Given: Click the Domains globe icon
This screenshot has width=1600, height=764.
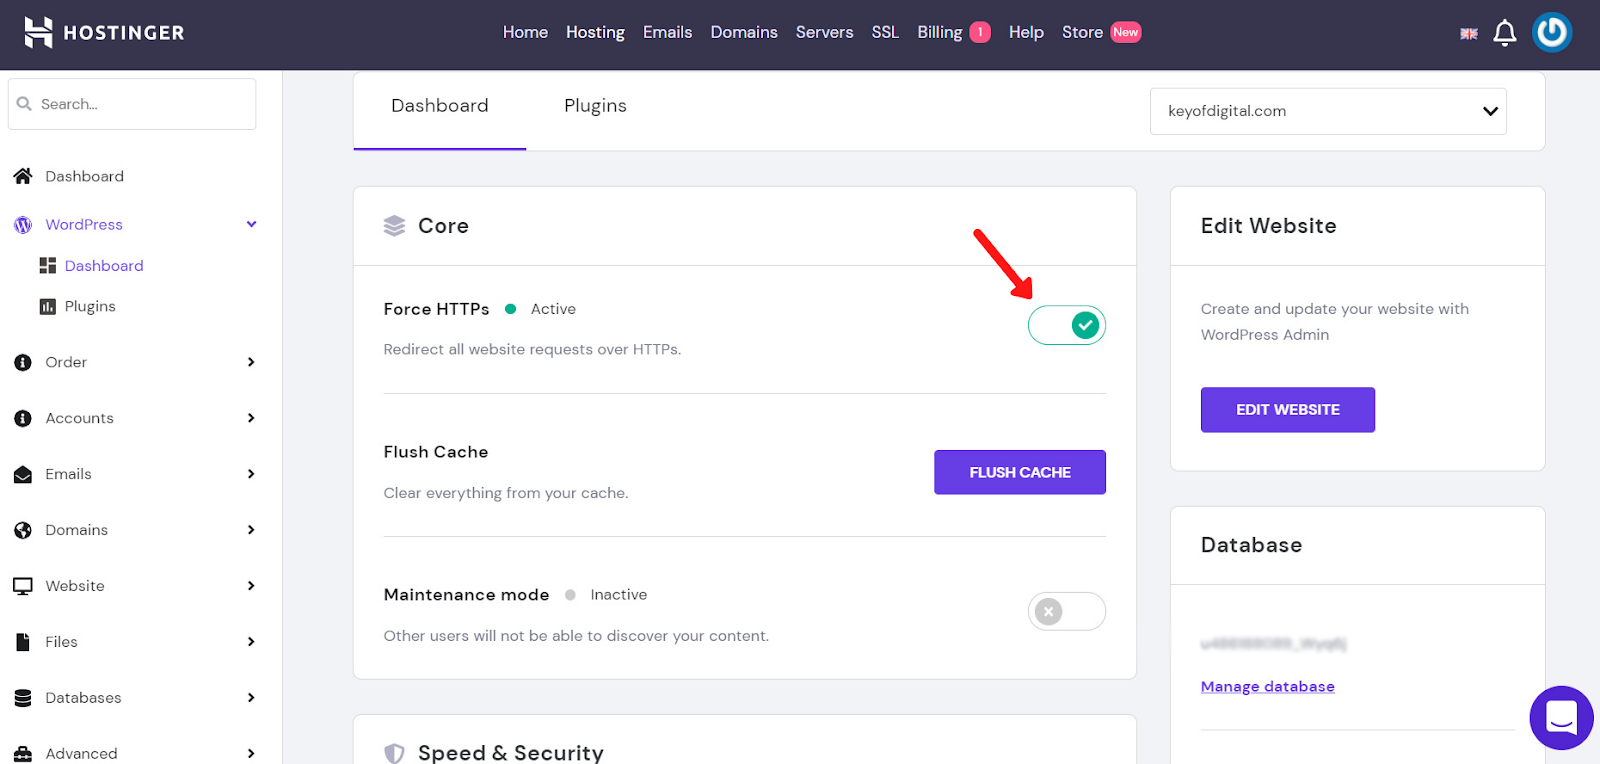Looking at the screenshot, I should [23, 530].
